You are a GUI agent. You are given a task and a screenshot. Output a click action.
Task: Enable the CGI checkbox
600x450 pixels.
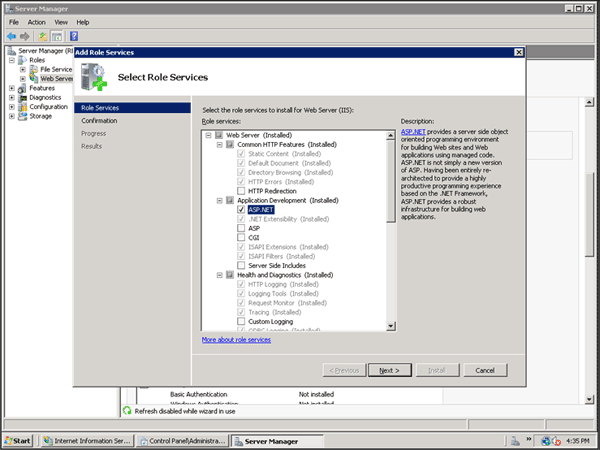241,238
